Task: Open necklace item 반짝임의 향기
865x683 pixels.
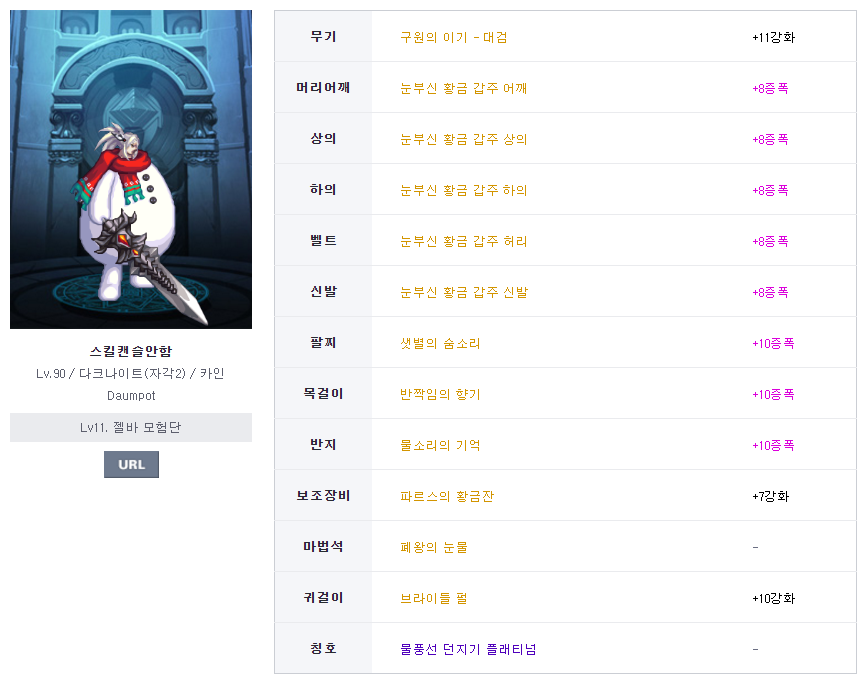Action: (x=440, y=394)
